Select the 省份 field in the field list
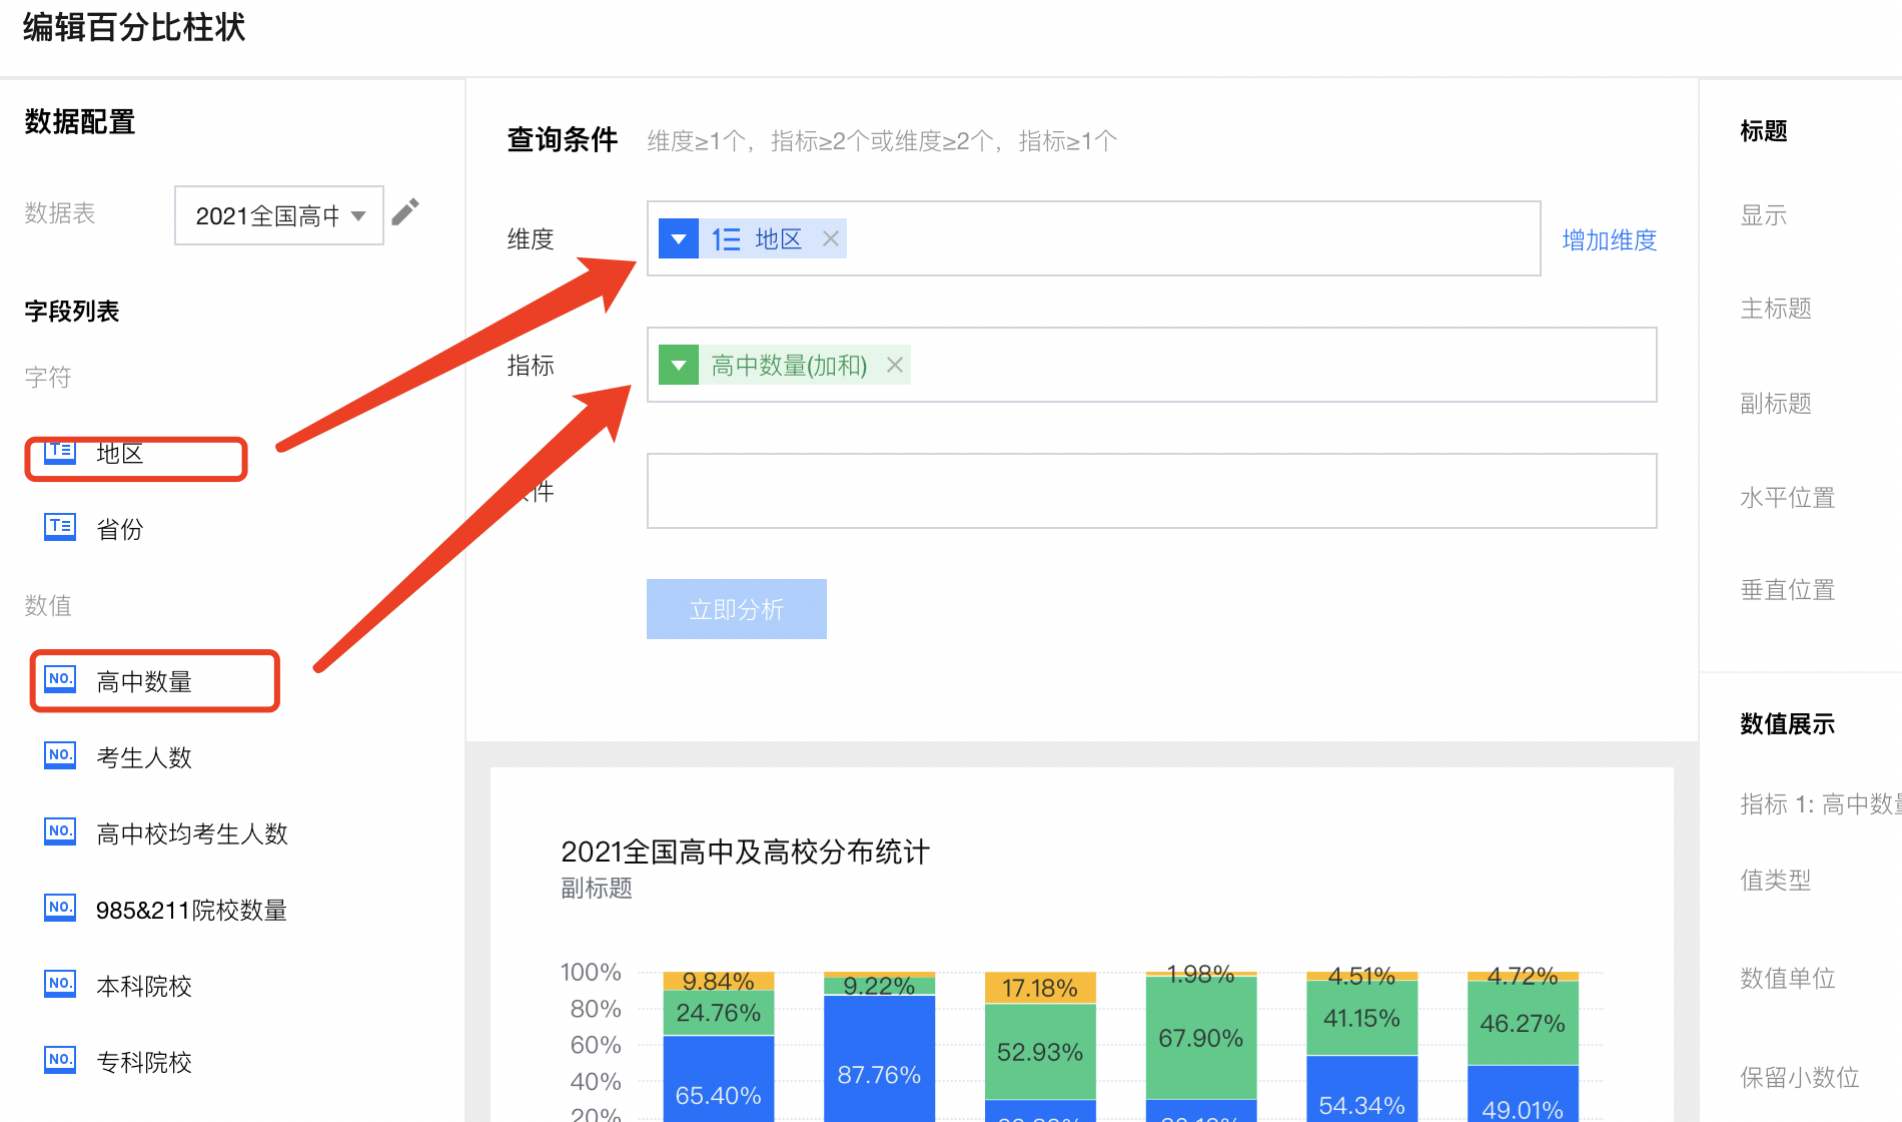1902x1122 pixels. [x=120, y=529]
